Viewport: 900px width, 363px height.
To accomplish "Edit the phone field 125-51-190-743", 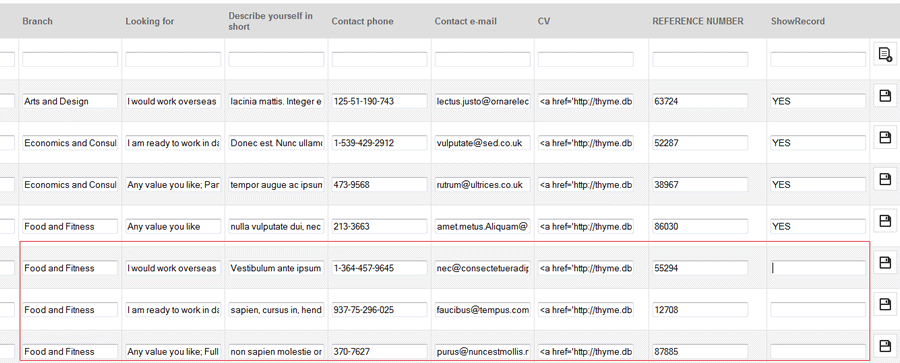I will (379, 101).
